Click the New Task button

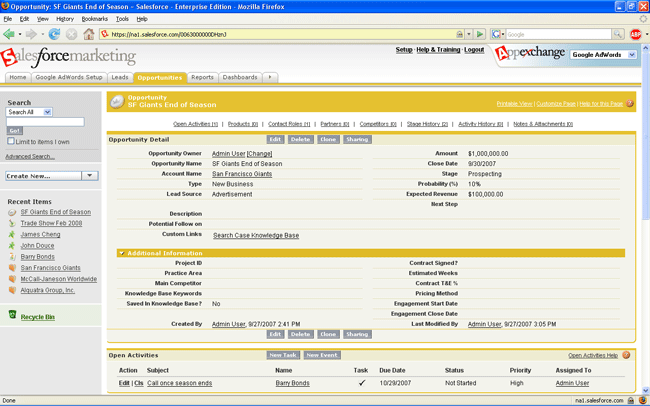[283, 355]
